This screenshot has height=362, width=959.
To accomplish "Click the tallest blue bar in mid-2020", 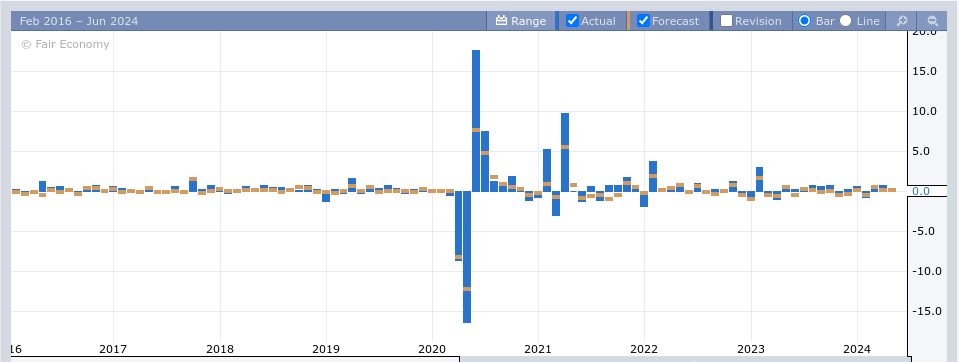I will [476, 120].
